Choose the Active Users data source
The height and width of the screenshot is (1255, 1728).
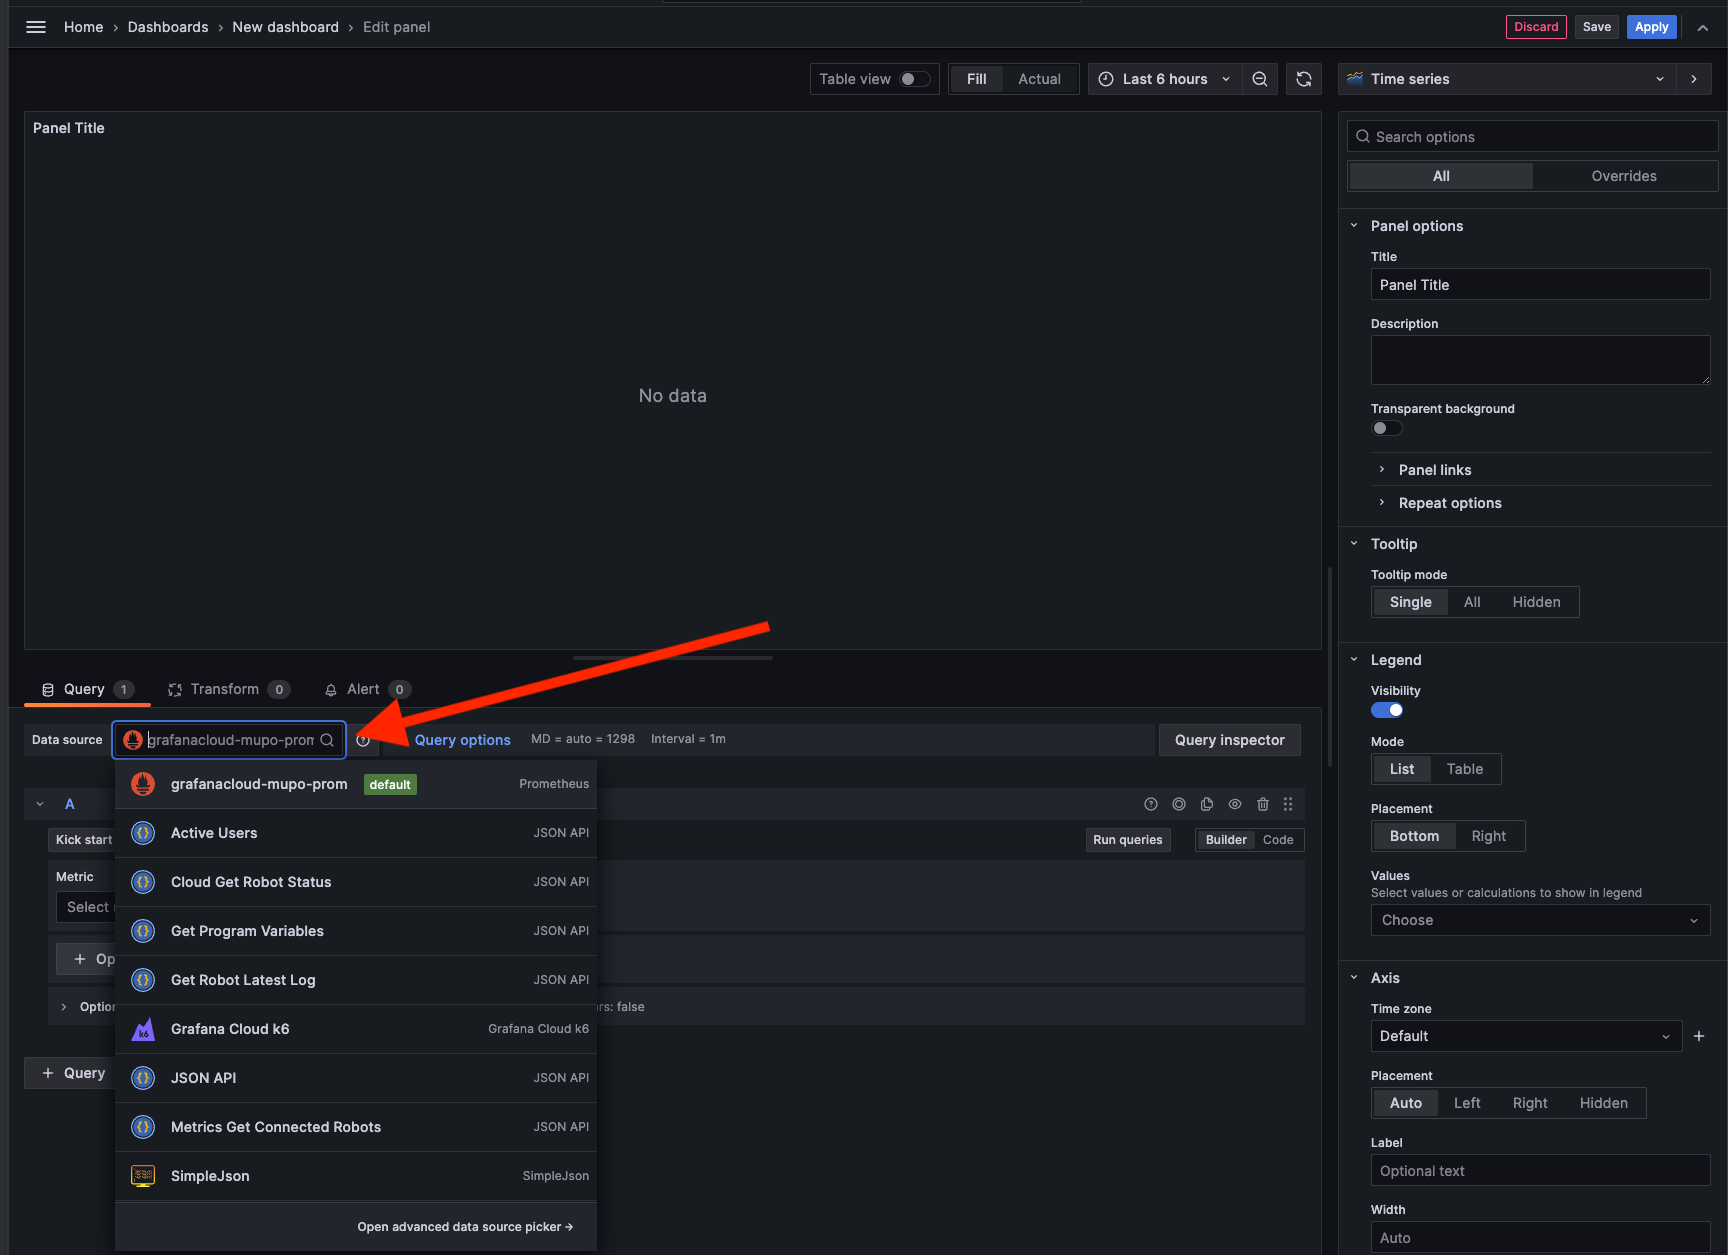356,833
